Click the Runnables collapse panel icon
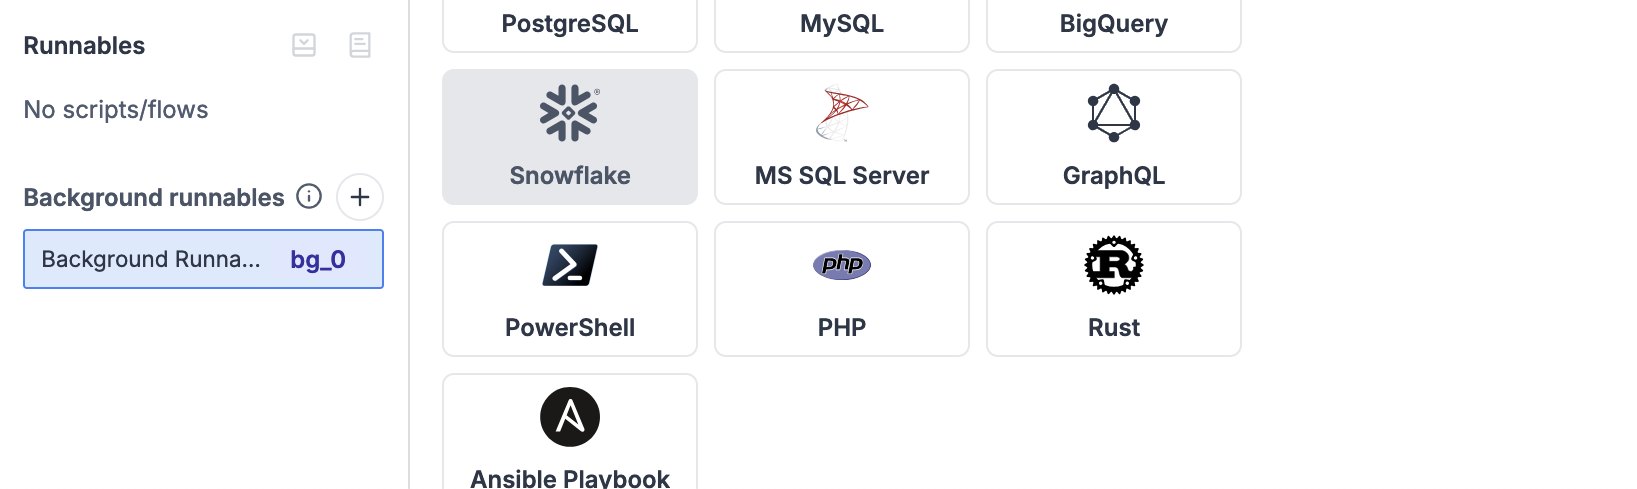This screenshot has width=1637, height=489. coord(304,45)
